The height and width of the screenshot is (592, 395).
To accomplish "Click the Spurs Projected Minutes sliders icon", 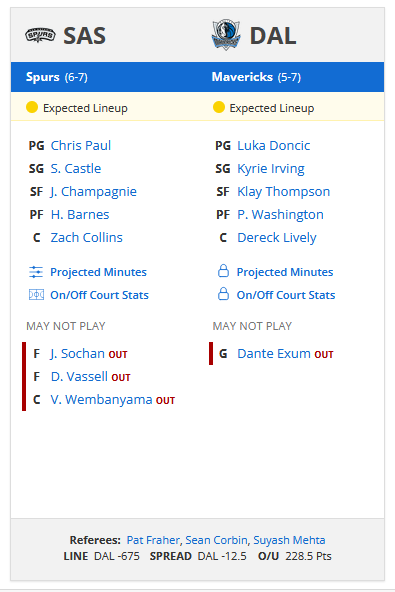I will pos(36,272).
